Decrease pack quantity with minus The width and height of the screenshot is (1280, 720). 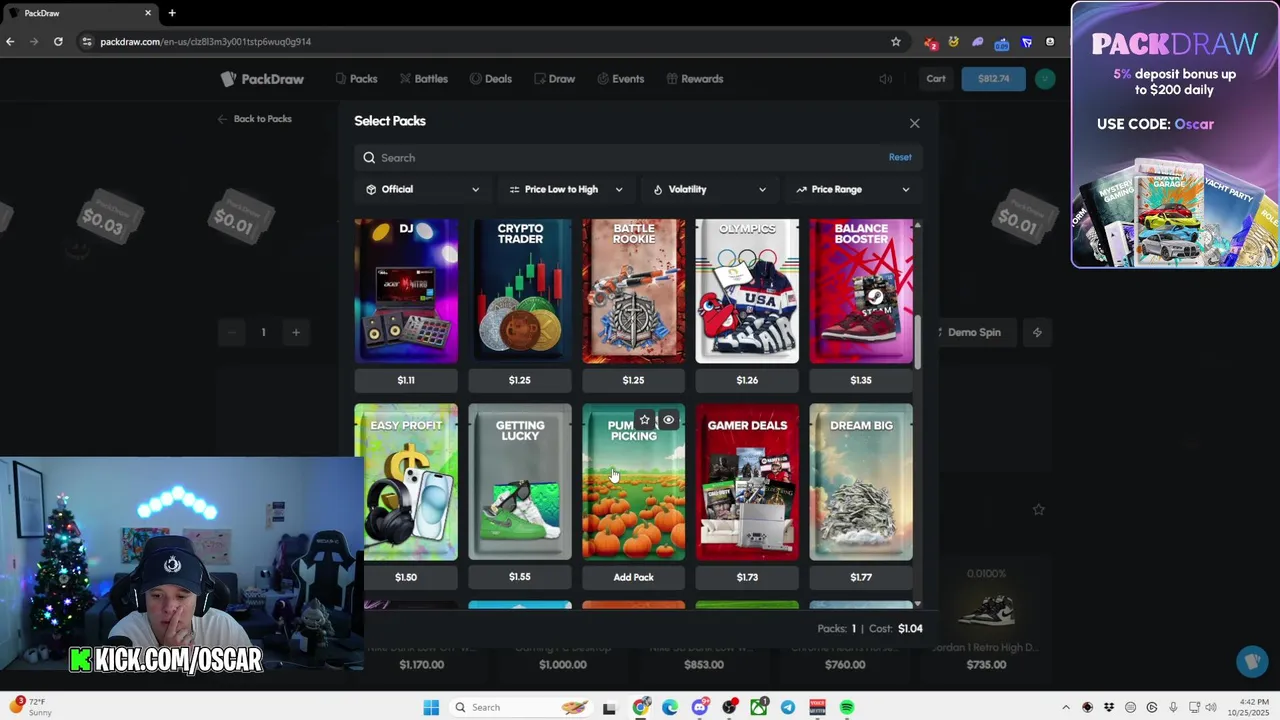[231, 332]
